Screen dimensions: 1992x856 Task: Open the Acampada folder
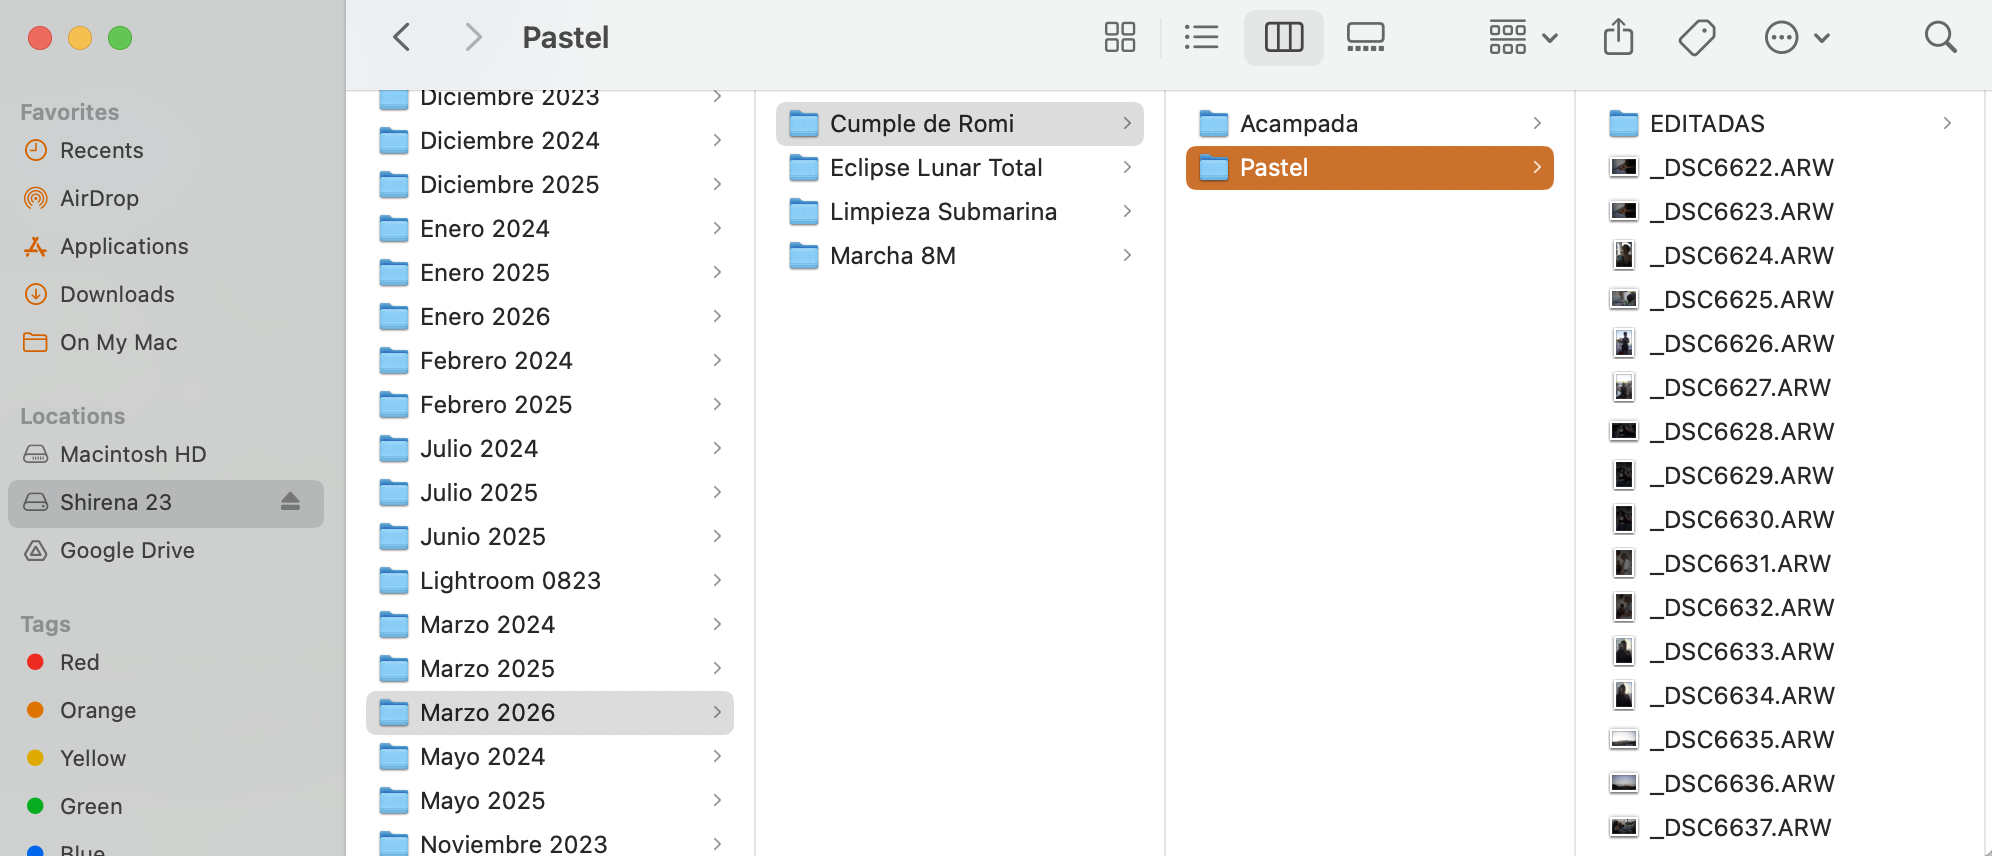click(1370, 124)
